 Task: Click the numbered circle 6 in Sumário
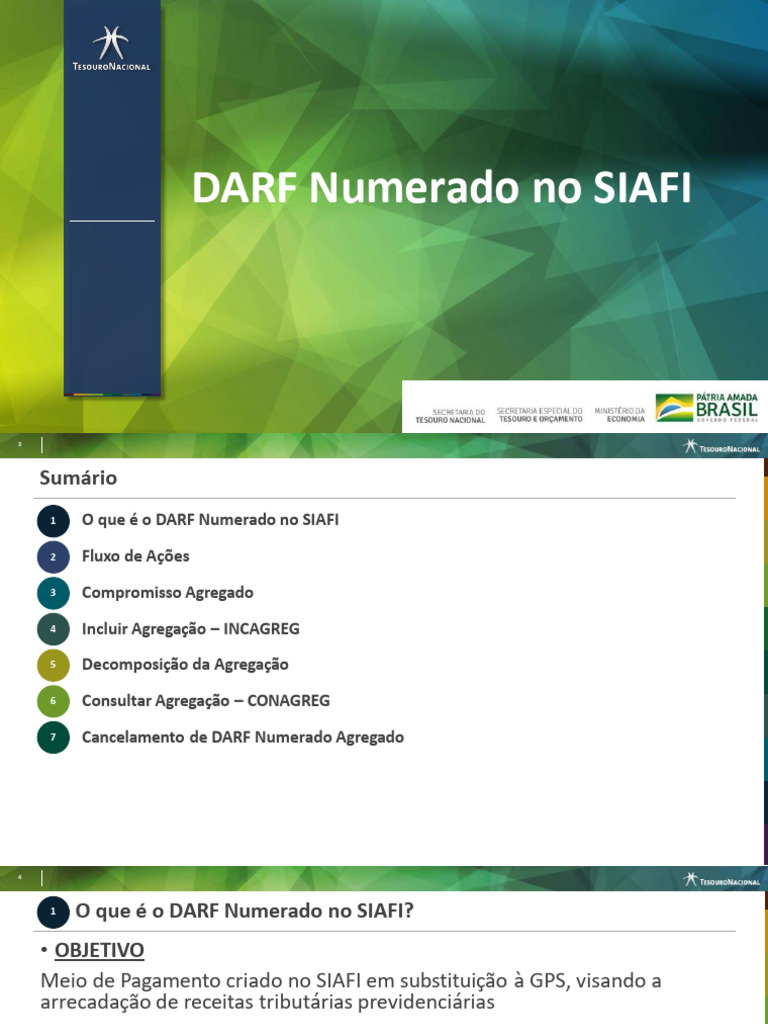53,701
